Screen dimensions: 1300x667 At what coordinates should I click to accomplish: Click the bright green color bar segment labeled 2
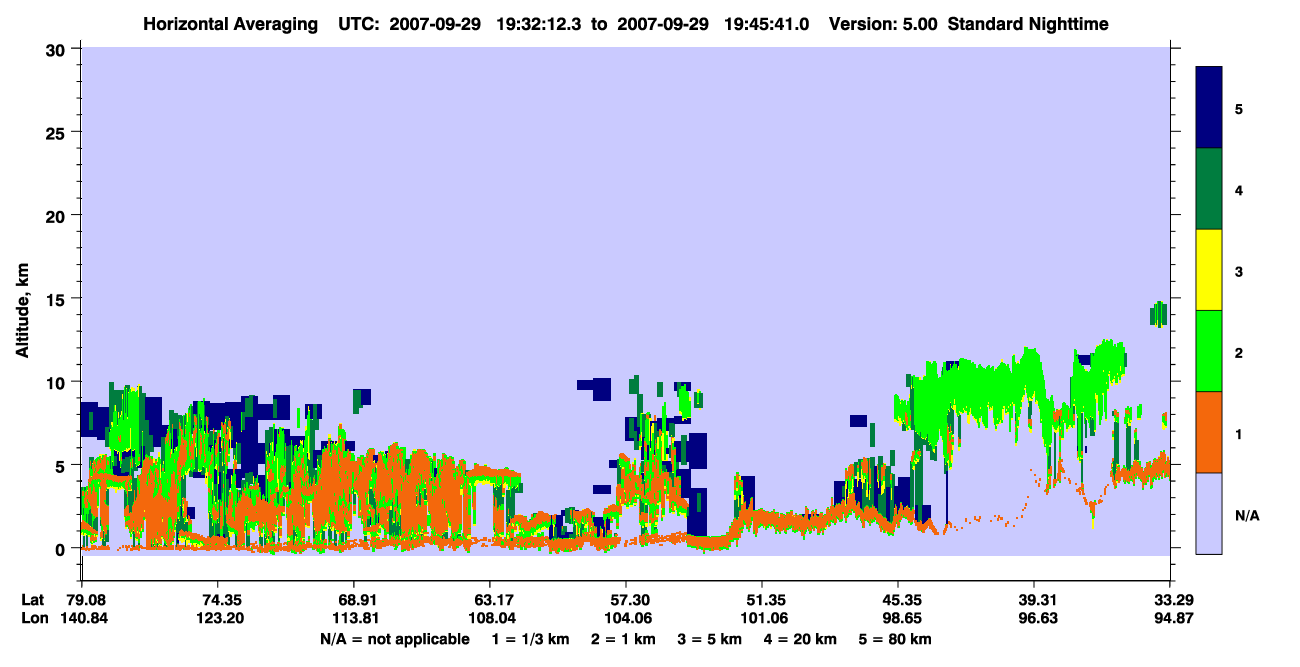pos(1209,351)
